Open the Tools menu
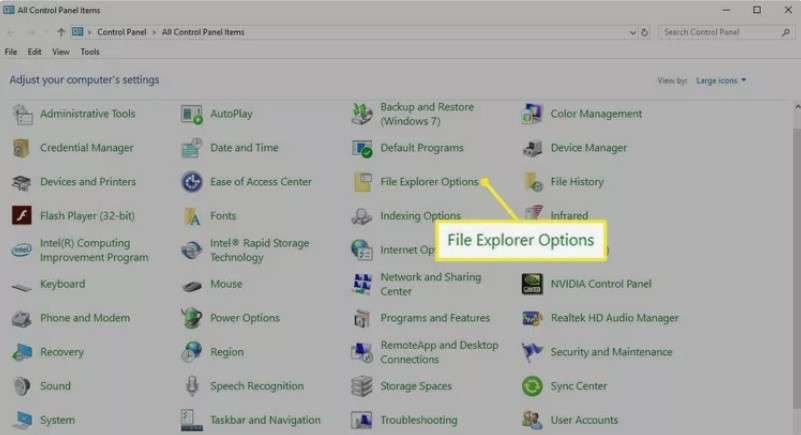 coord(90,52)
